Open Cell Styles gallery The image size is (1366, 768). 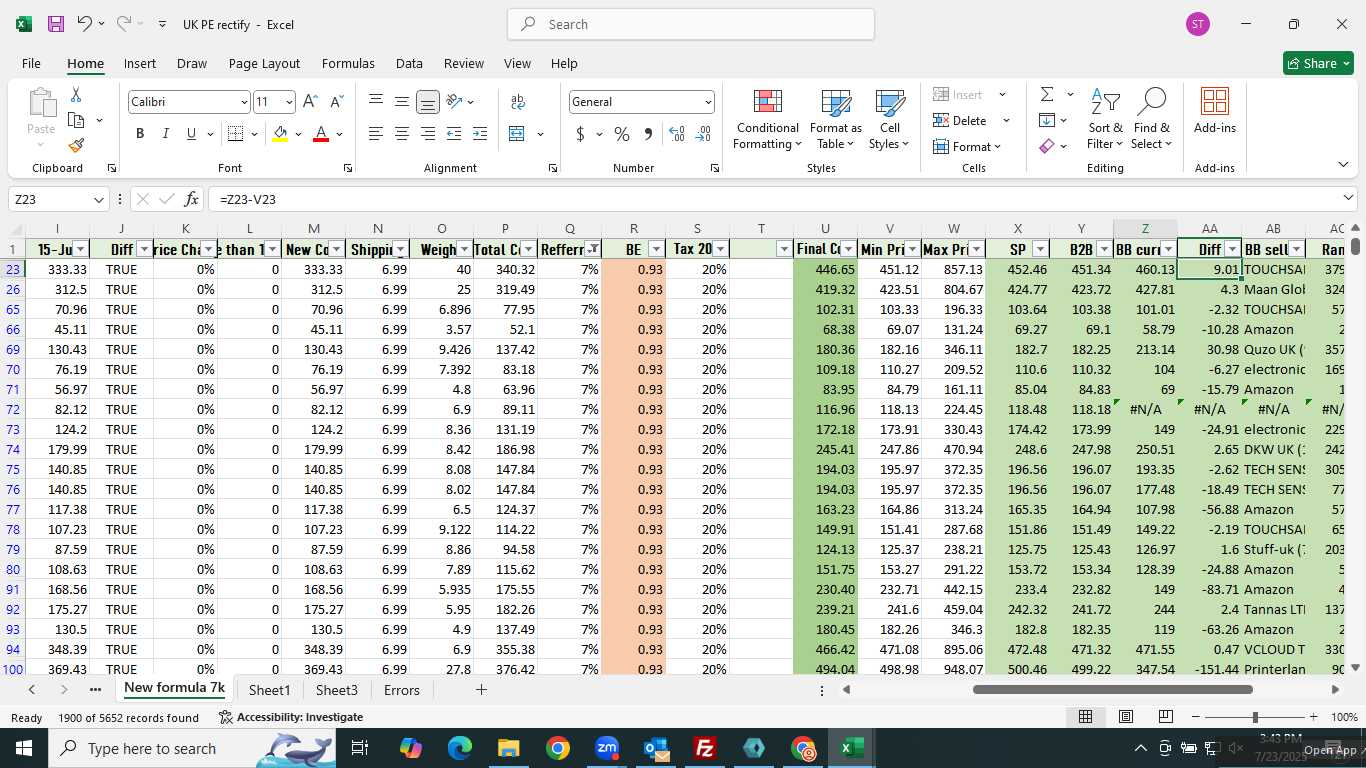pyautogui.click(x=889, y=120)
